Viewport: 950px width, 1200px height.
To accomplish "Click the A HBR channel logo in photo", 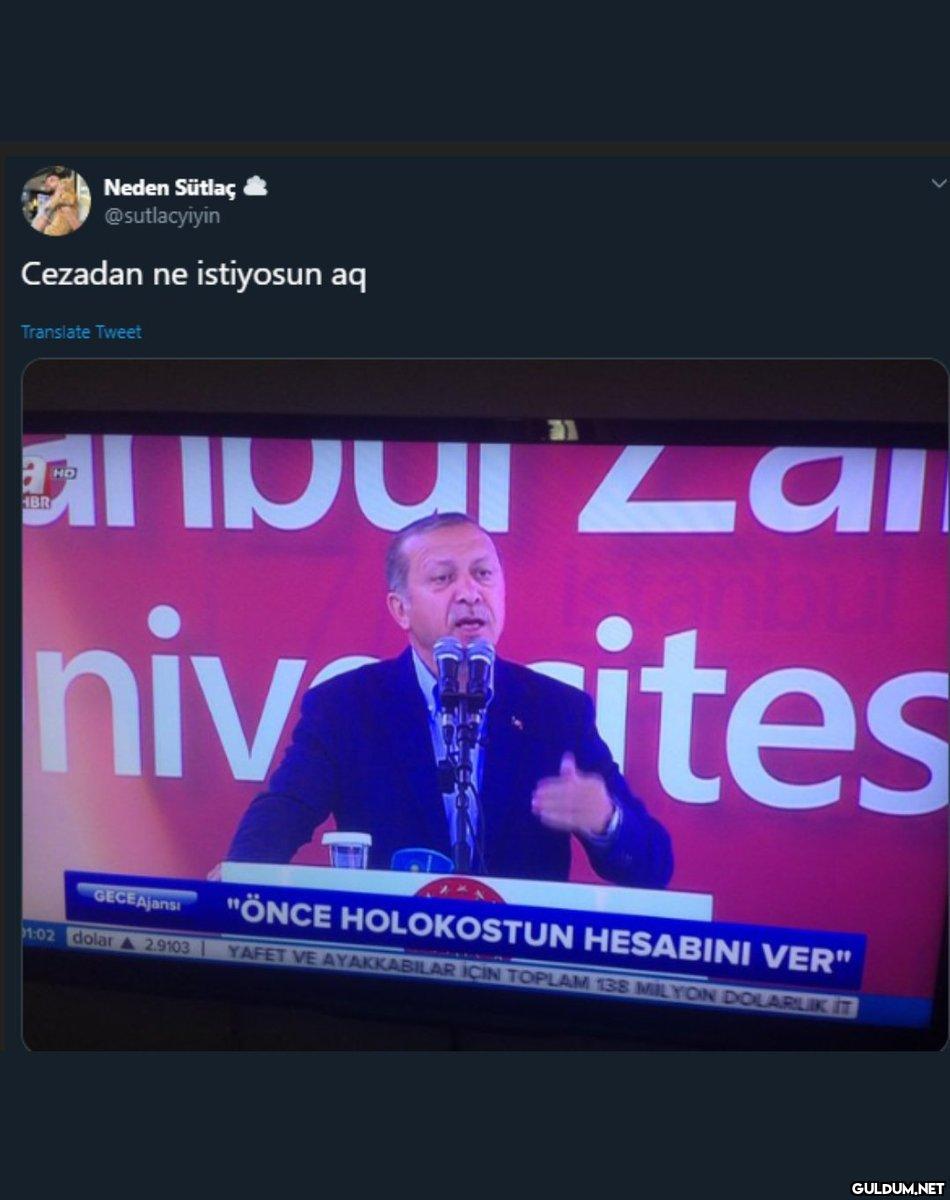I will pyautogui.click(x=49, y=480).
